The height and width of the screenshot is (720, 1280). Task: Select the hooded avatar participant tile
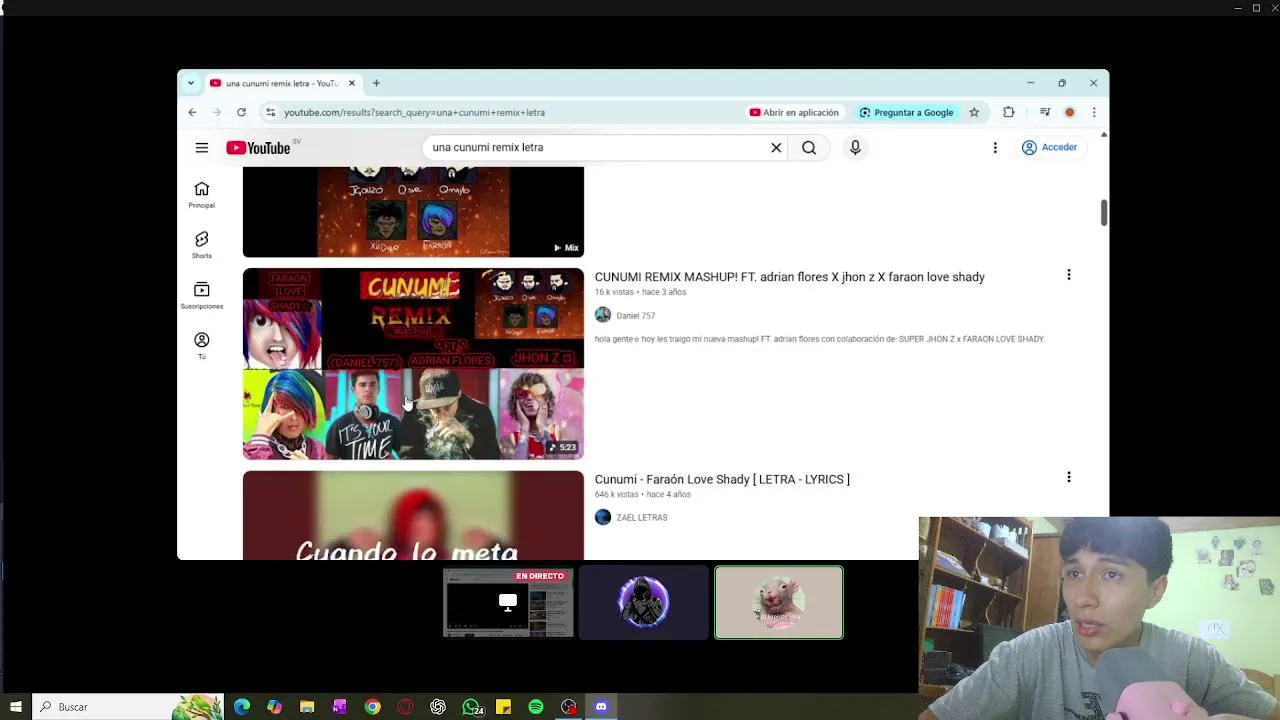click(643, 602)
